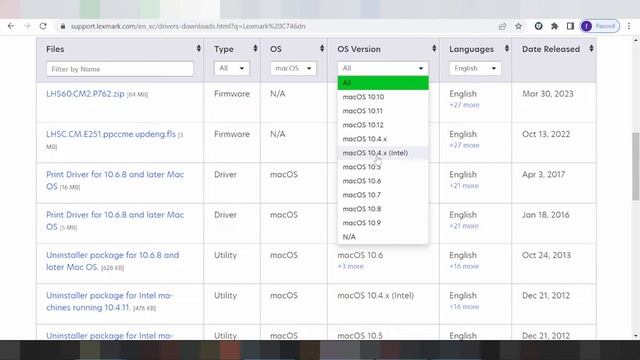Click the address bar URL support.lexmark.com
The image size is (640, 360).
click(x=188, y=26)
